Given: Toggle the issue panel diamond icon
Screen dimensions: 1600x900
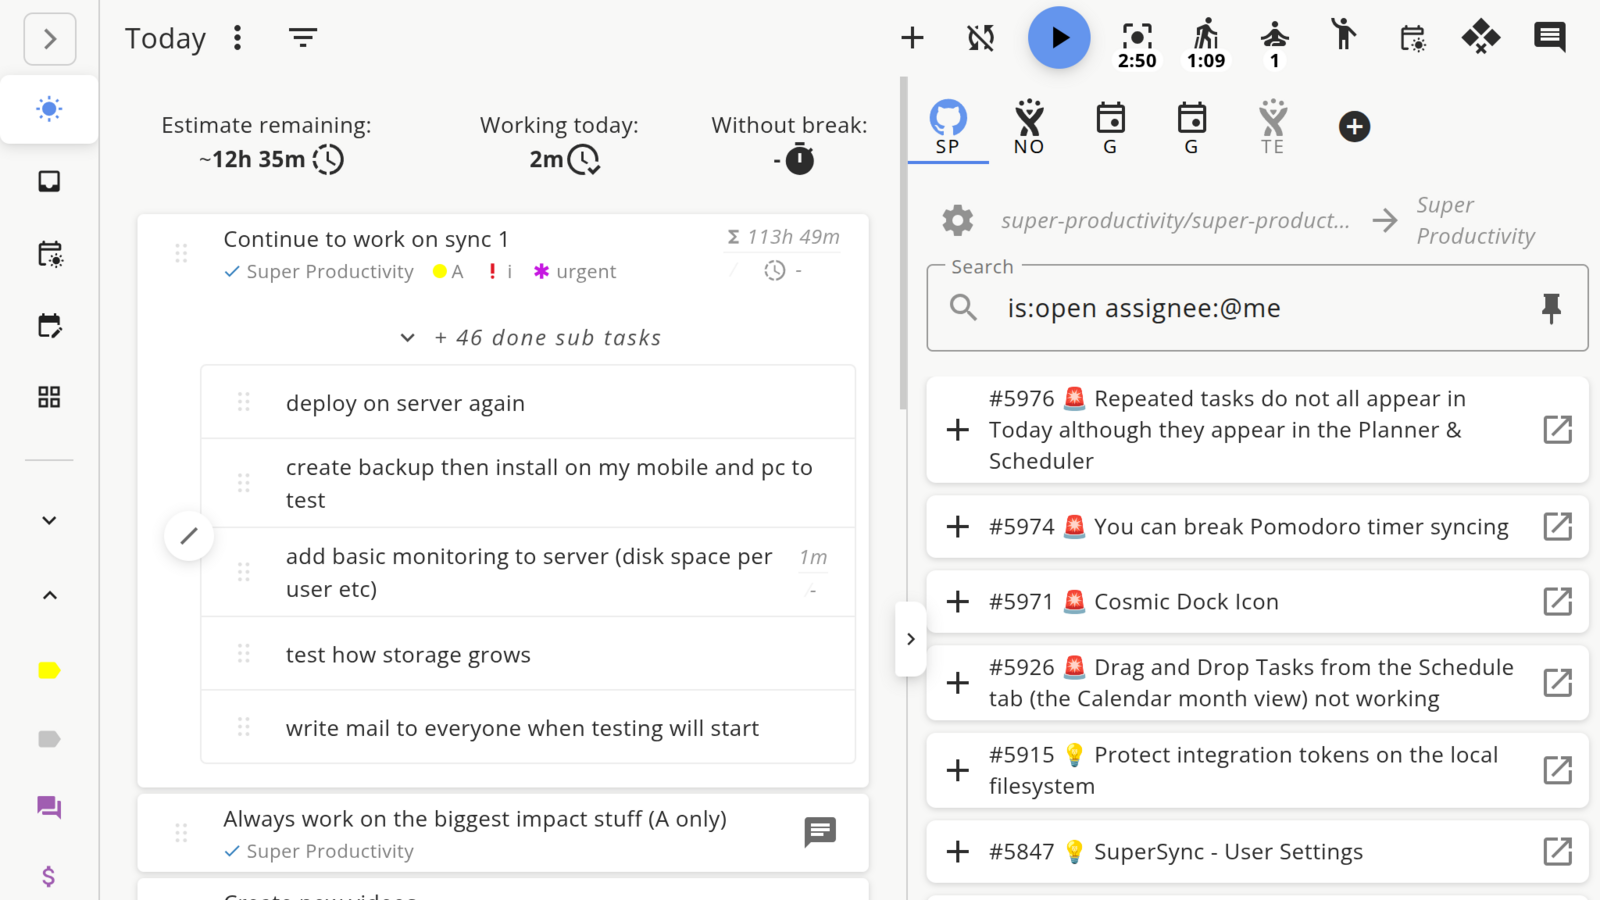Looking at the screenshot, I should (1481, 38).
